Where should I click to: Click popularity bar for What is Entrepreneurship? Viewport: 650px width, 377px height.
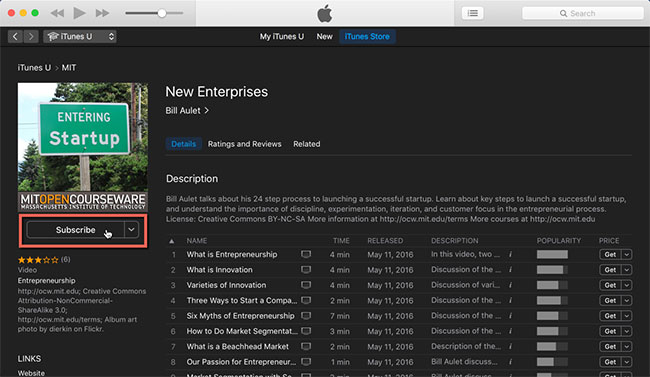pyautogui.click(x=552, y=255)
